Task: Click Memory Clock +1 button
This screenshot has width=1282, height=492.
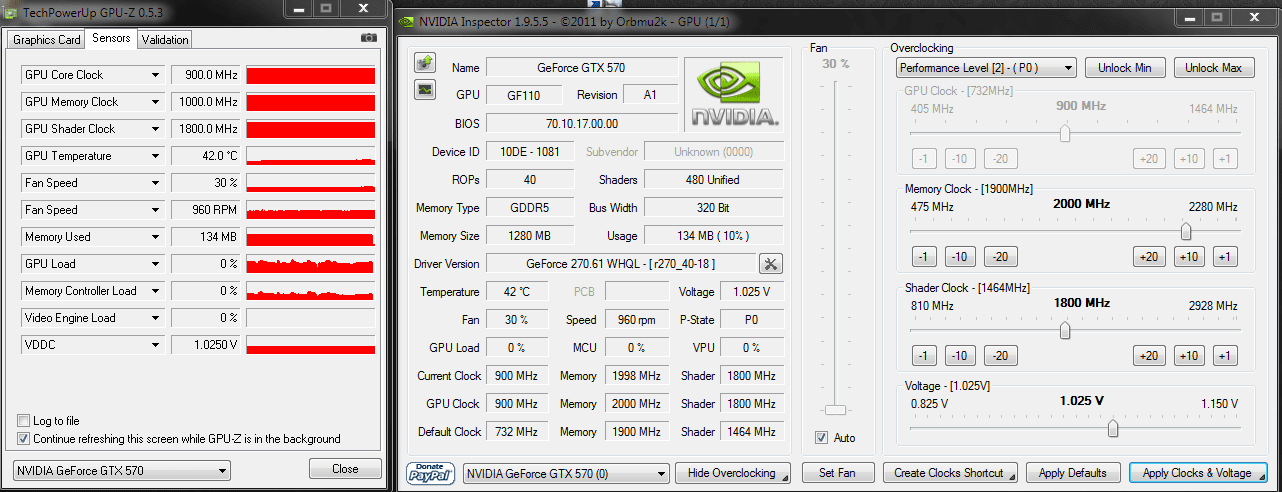Action: tap(1225, 257)
